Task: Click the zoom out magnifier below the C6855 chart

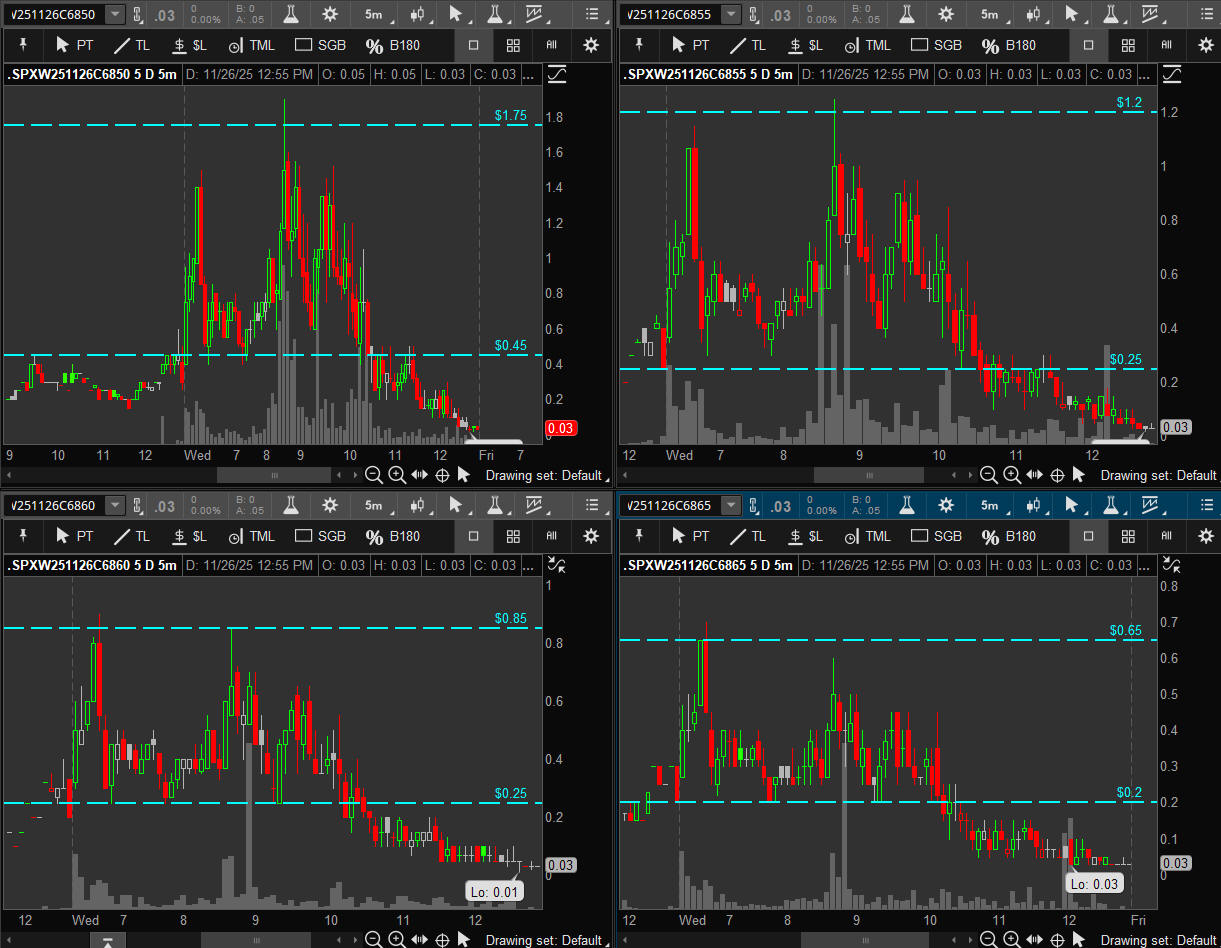Action: pos(988,475)
